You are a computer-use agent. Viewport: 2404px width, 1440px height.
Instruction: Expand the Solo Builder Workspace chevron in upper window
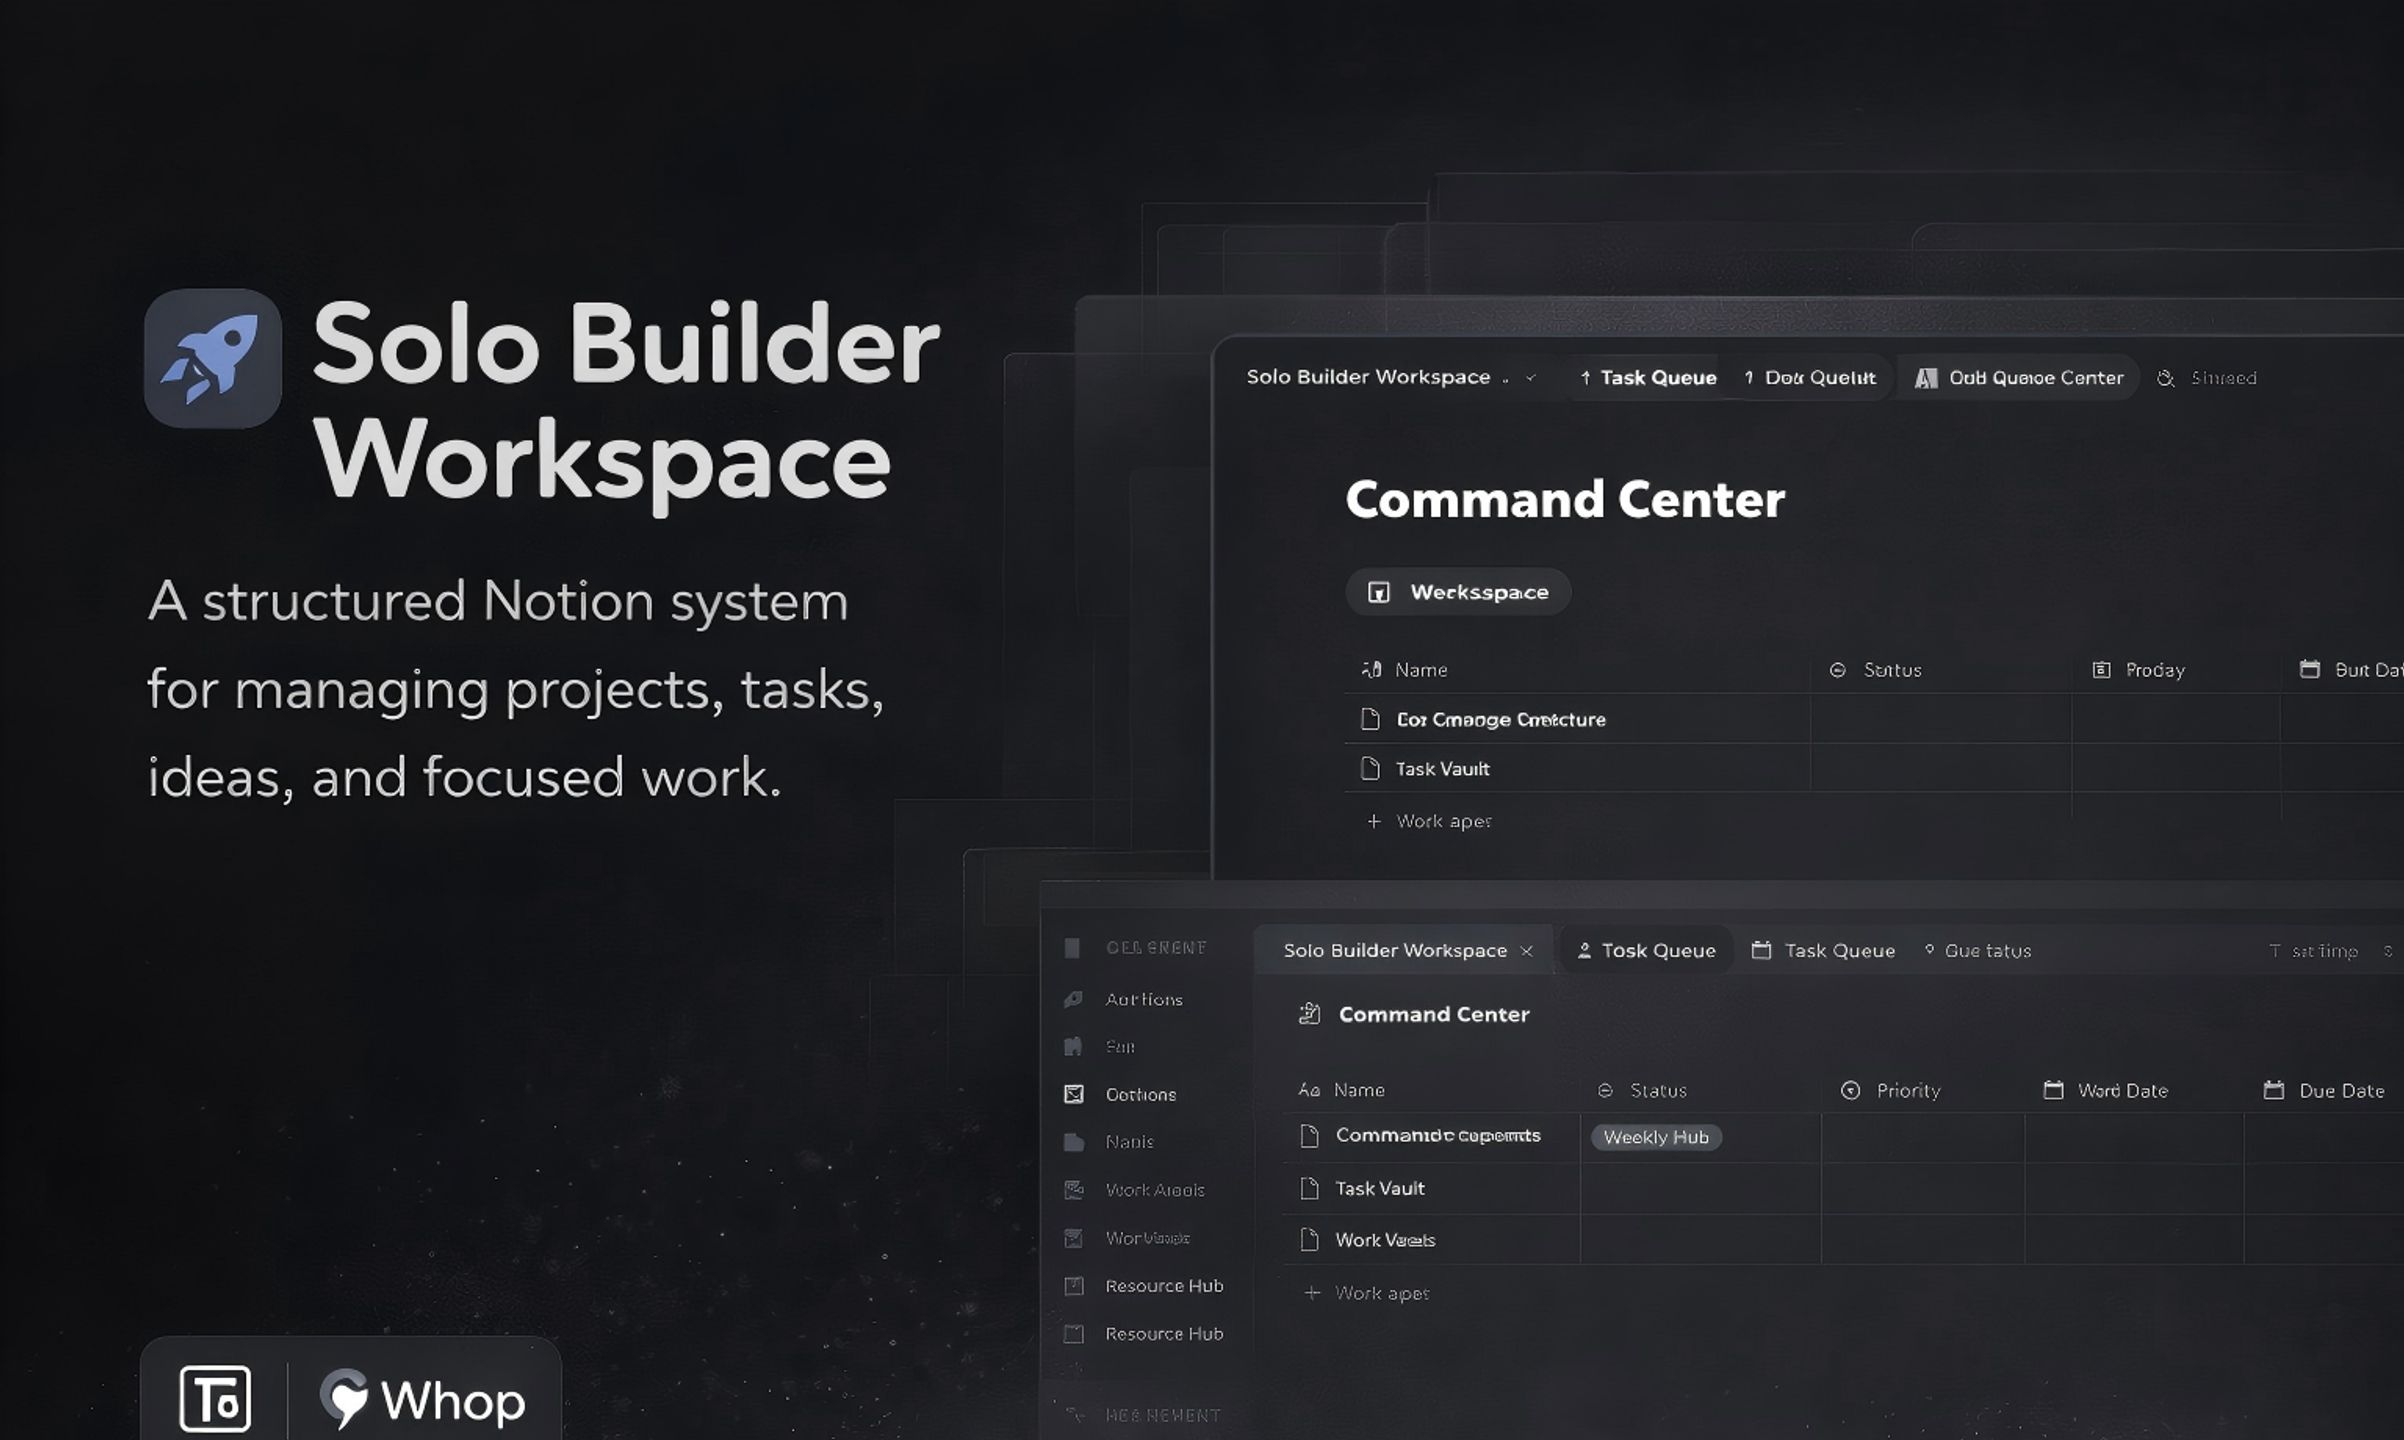pos(1530,378)
